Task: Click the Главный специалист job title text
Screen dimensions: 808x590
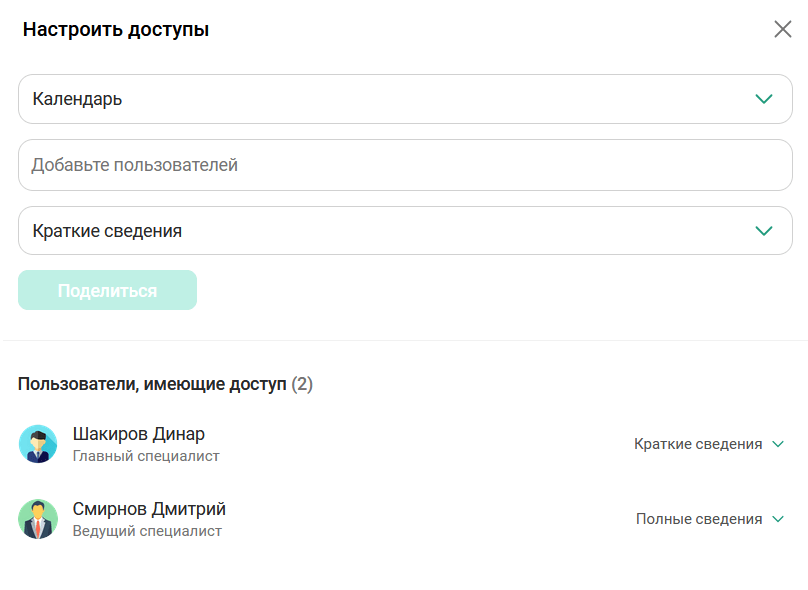Action: [x=145, y=455]
